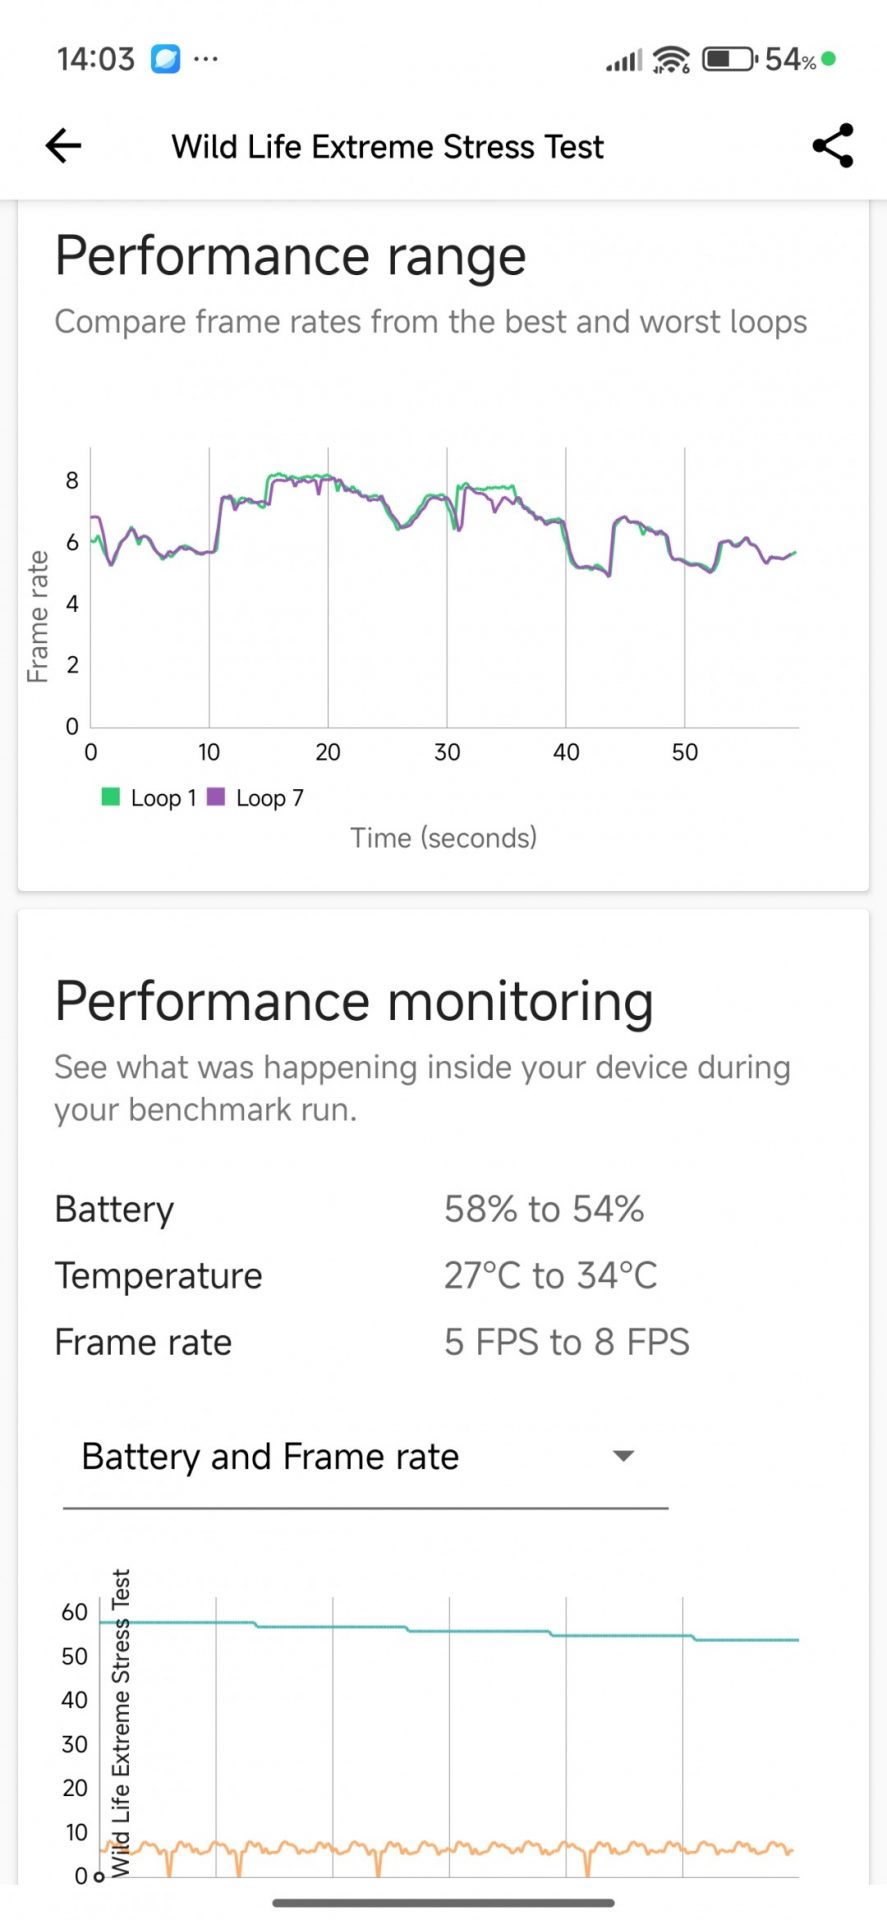Tap the Wi-Fi status icon
The image size is (887, 1920).
tap(670, 61)
